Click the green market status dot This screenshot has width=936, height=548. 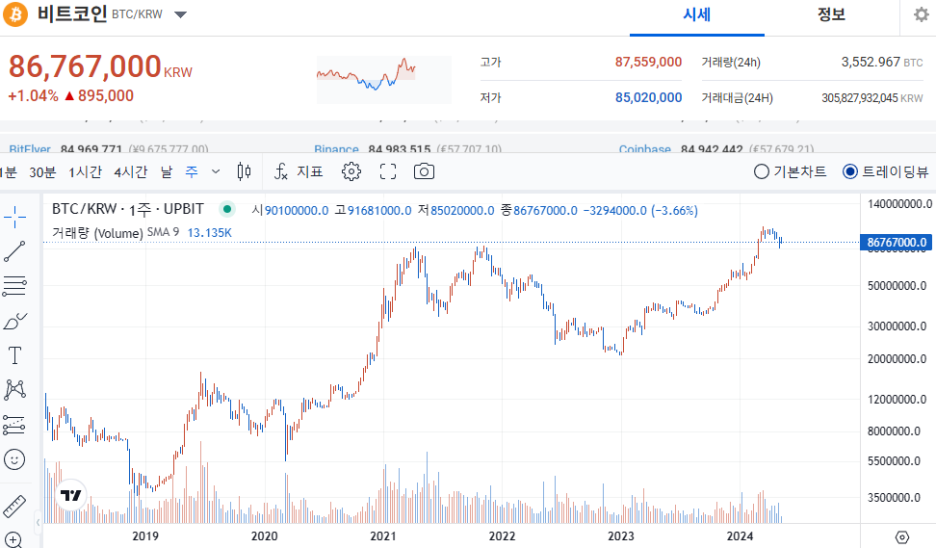[227, 210]
